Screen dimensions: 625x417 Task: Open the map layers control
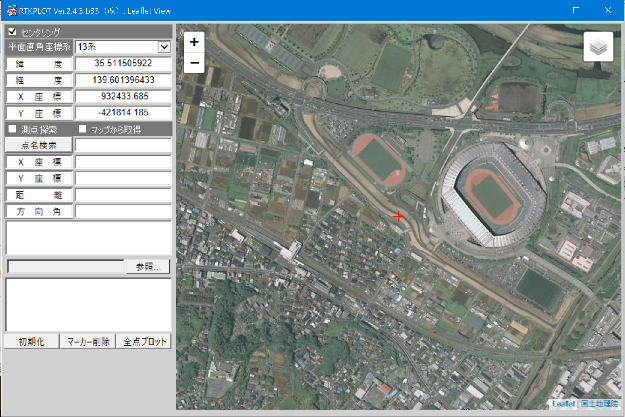tap(598, 47)
